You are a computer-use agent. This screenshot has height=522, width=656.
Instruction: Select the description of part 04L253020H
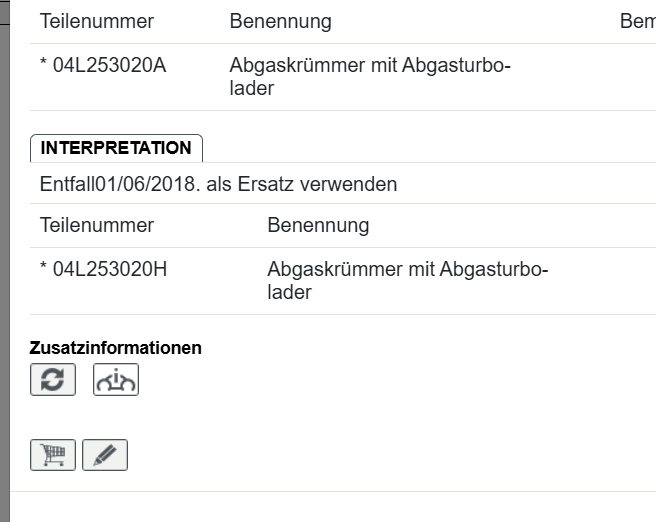(407, 281)
